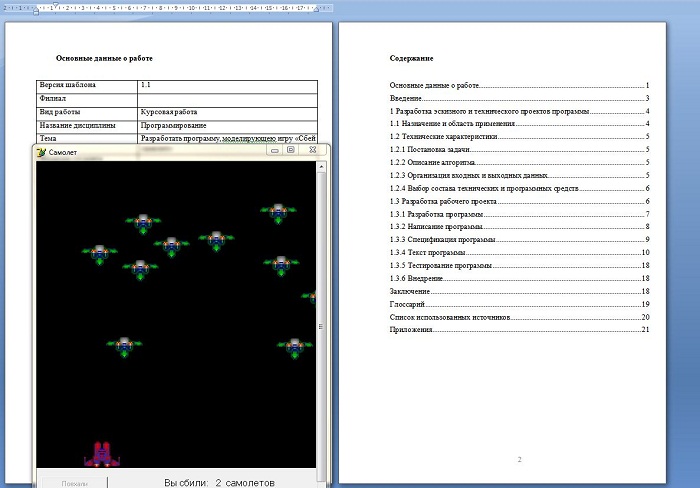The height and width of the screenshot is (488, 700).
Task: Click the 'Вы сбили: 2 самолетов' score text
Action: click(219, 483)
